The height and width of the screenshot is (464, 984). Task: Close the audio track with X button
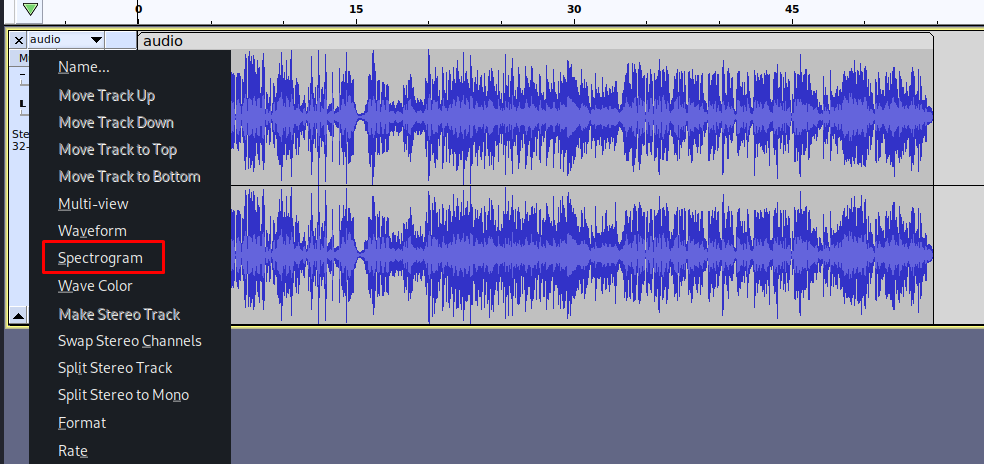pyautogui.click(x=19, y=40)
